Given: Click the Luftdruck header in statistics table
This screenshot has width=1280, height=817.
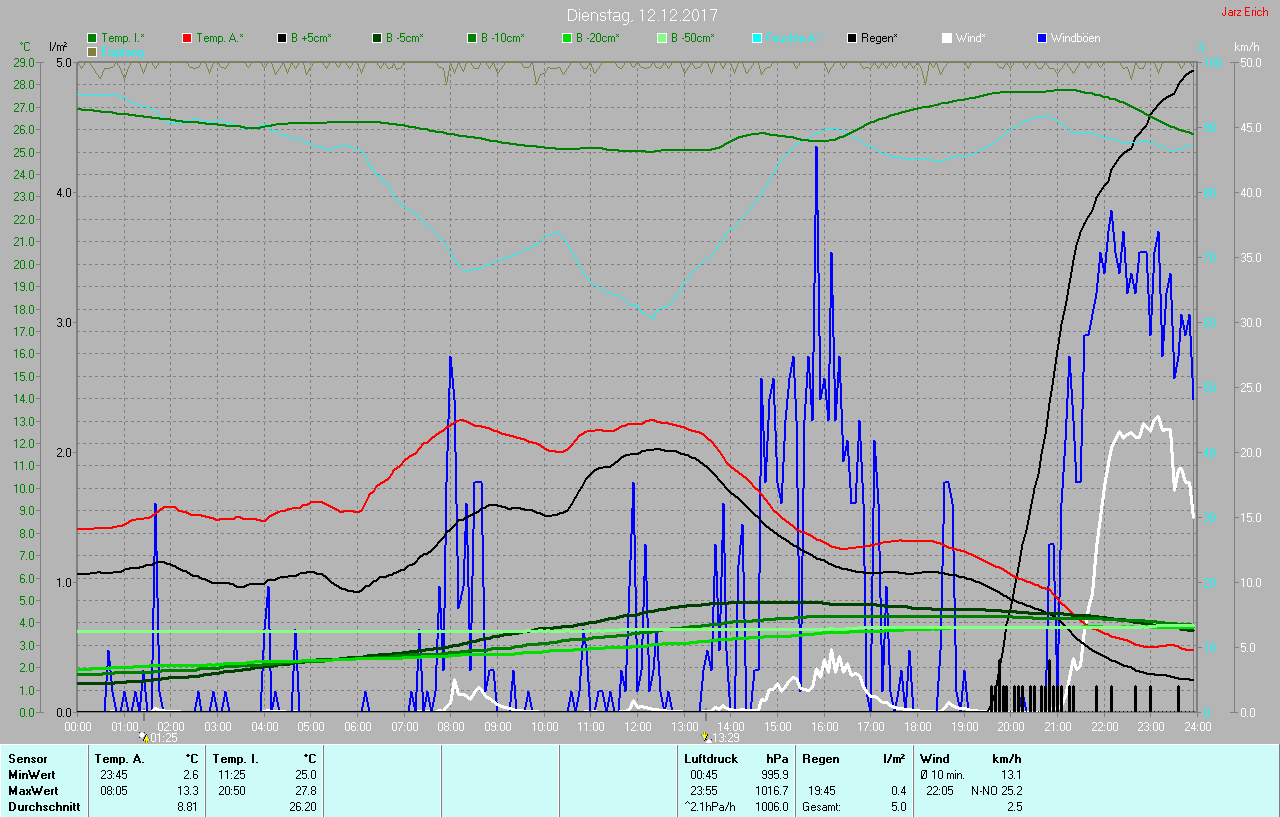Looking at the screenshot, I should pos(710,759).
